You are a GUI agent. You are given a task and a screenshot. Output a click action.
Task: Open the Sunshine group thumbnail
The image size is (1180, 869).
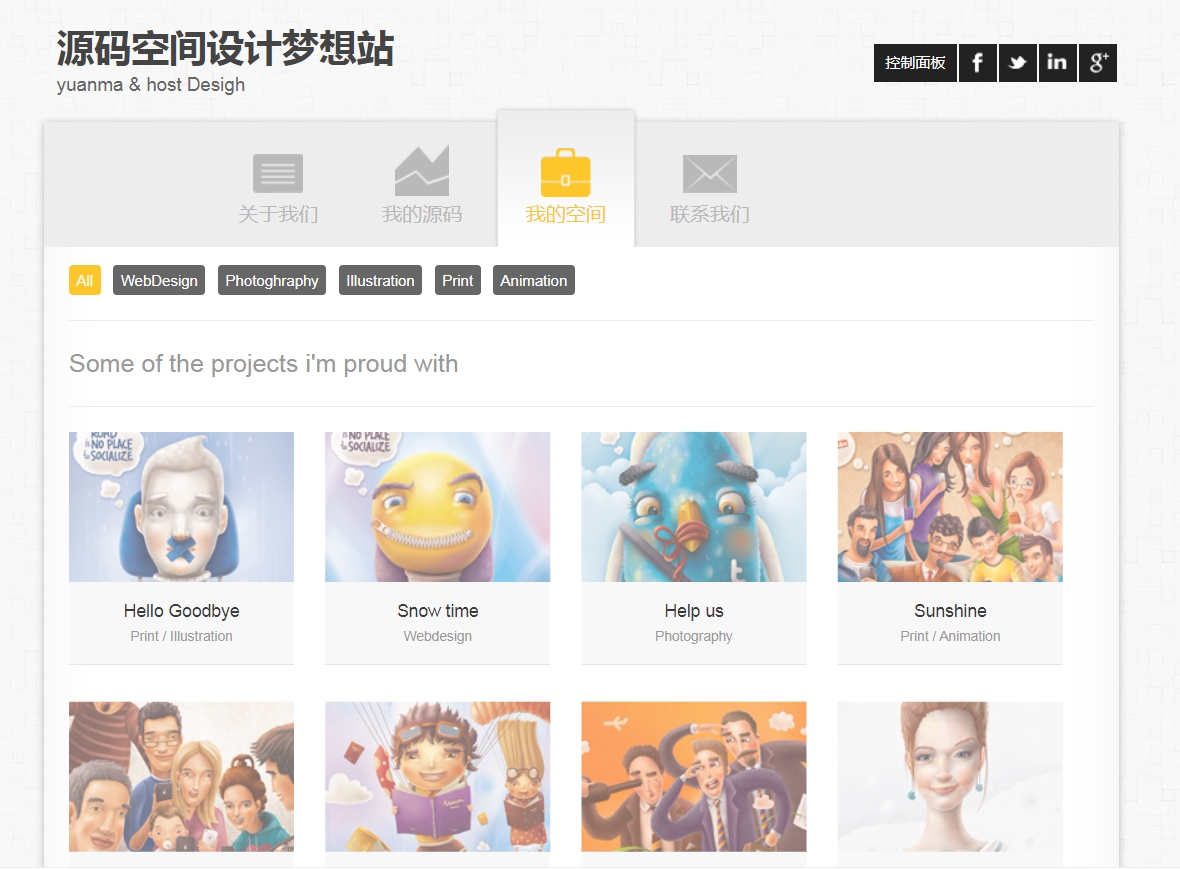pos(950,506)
